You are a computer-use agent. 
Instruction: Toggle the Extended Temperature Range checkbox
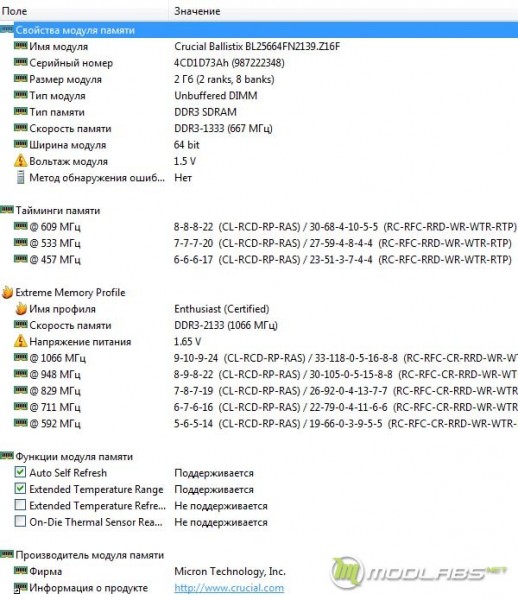(x=20, y=489)
